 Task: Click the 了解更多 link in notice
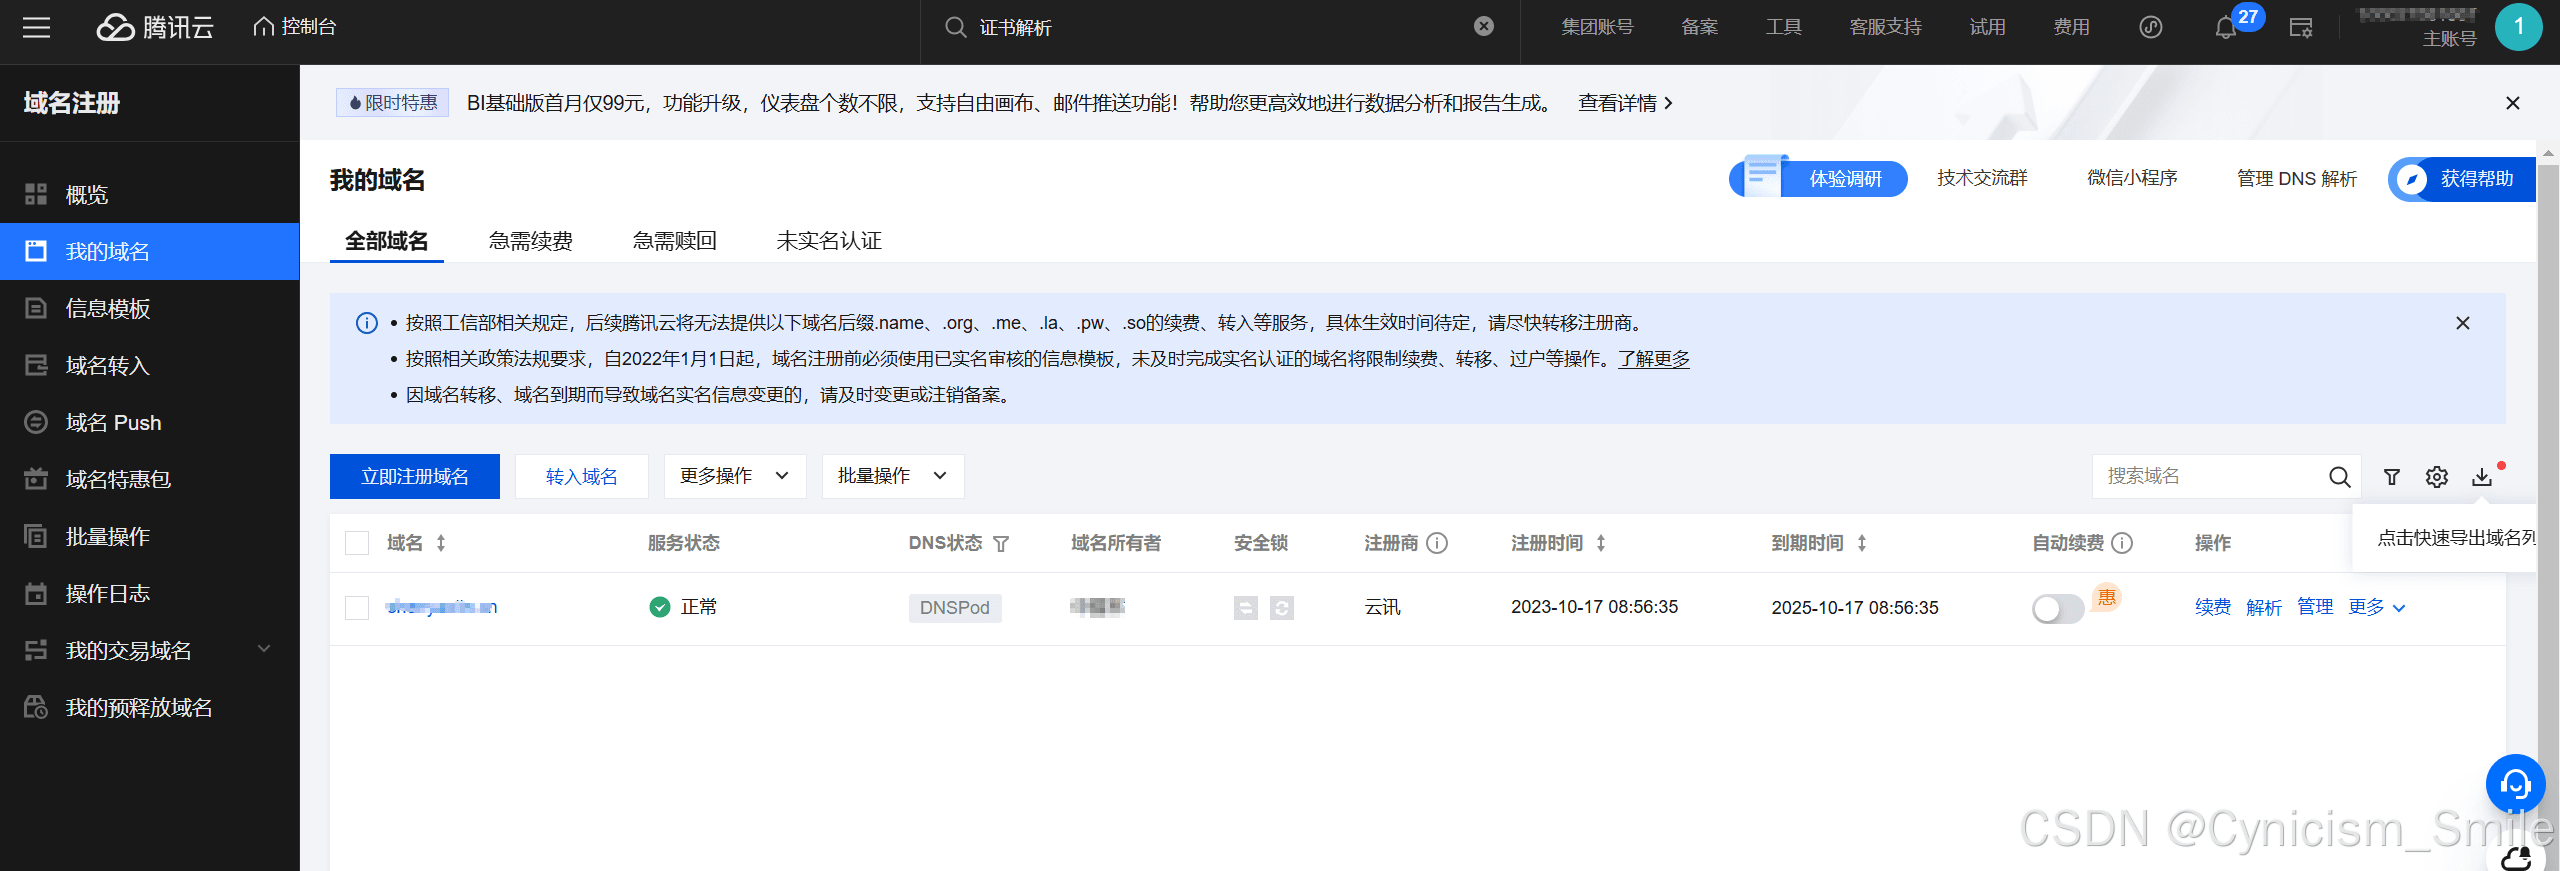(x=1654, y=359)
